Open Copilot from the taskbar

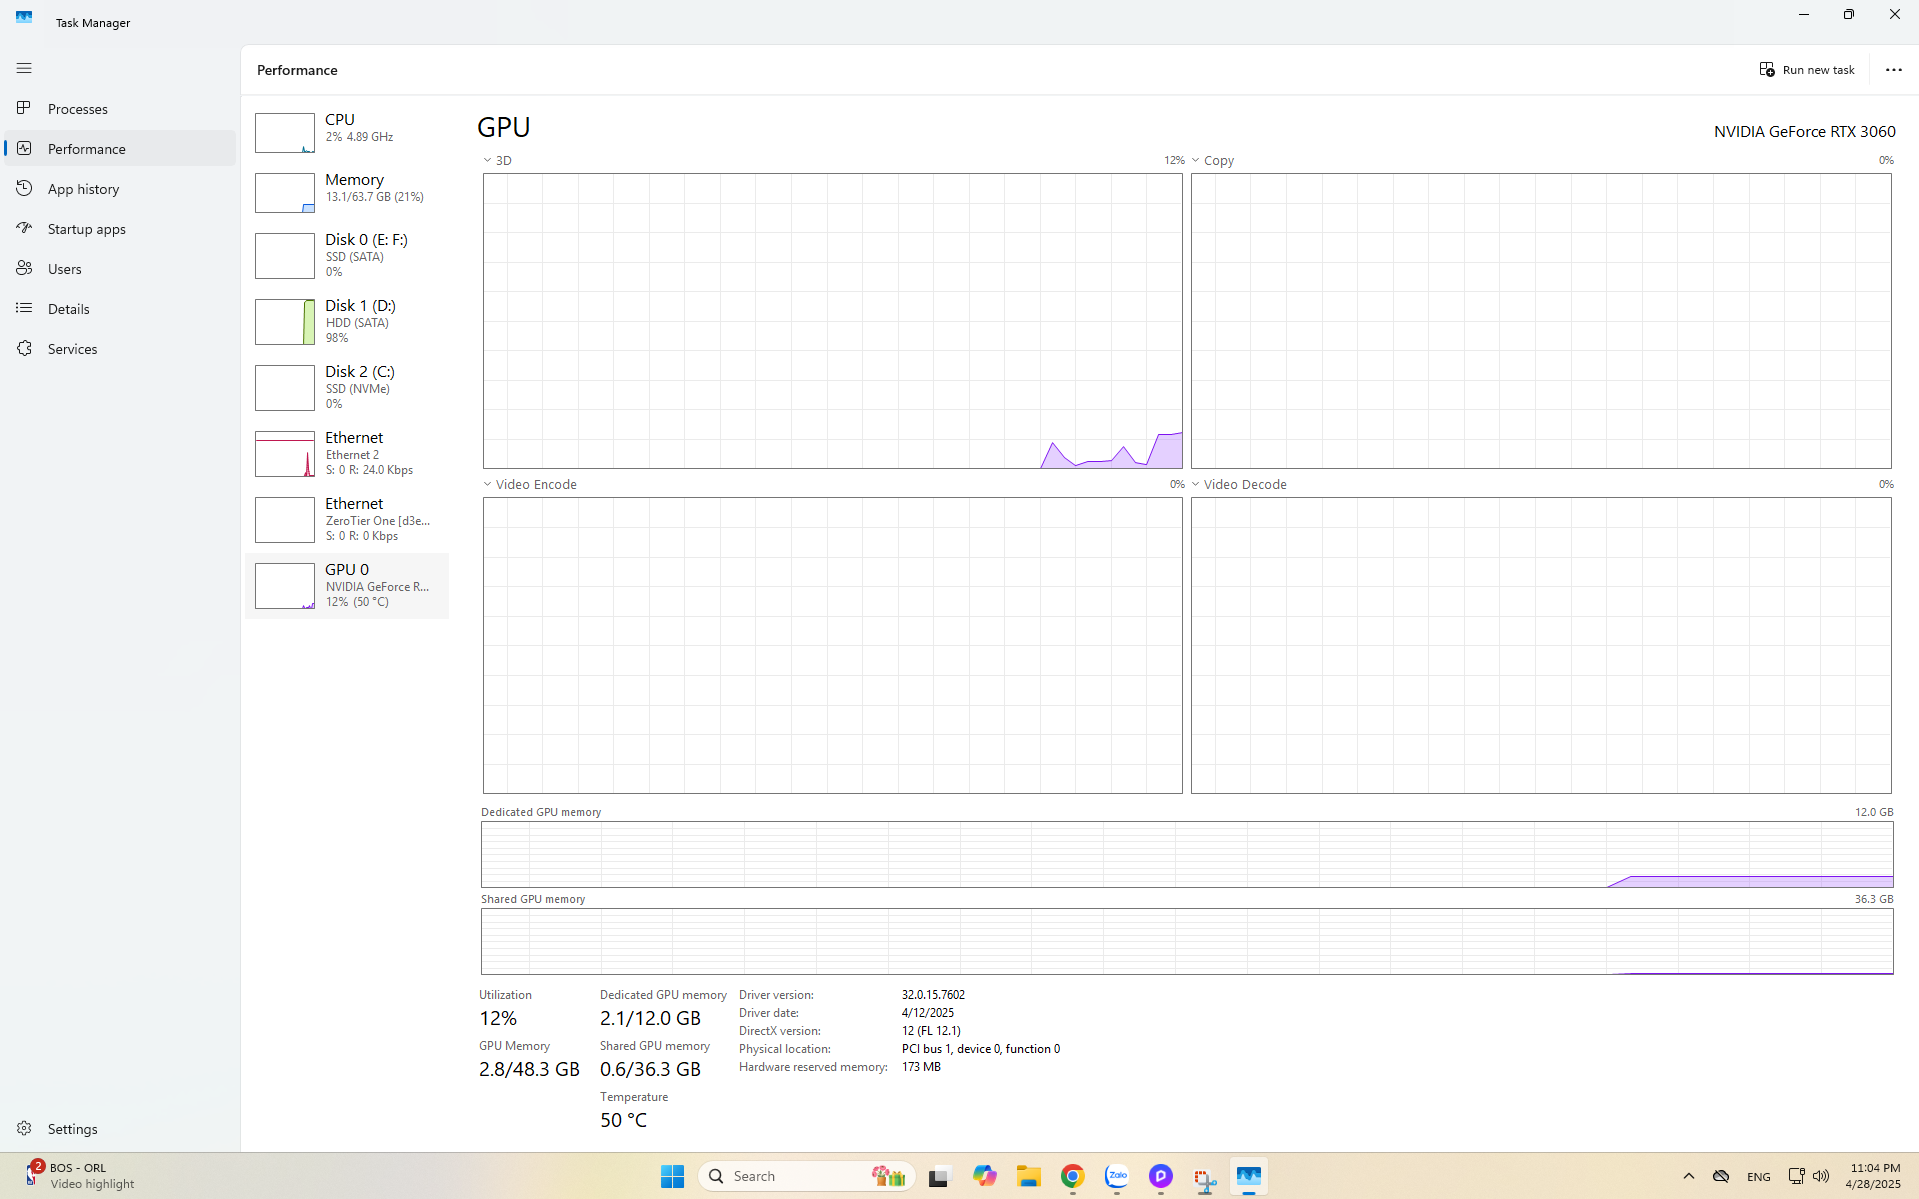coord(984,1176)
